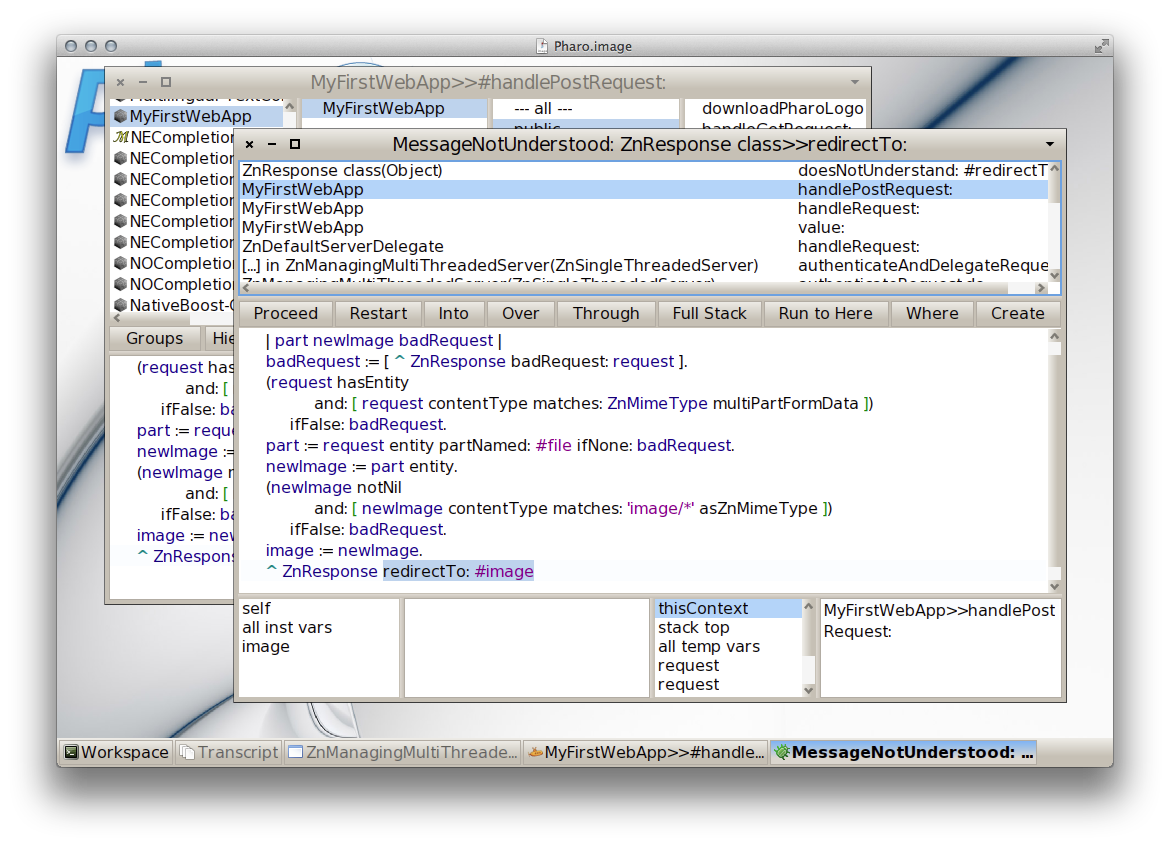Click the 'badRequest := [' code line
This screenshot has height=846, width=1170.
click(x=477, y=362)
